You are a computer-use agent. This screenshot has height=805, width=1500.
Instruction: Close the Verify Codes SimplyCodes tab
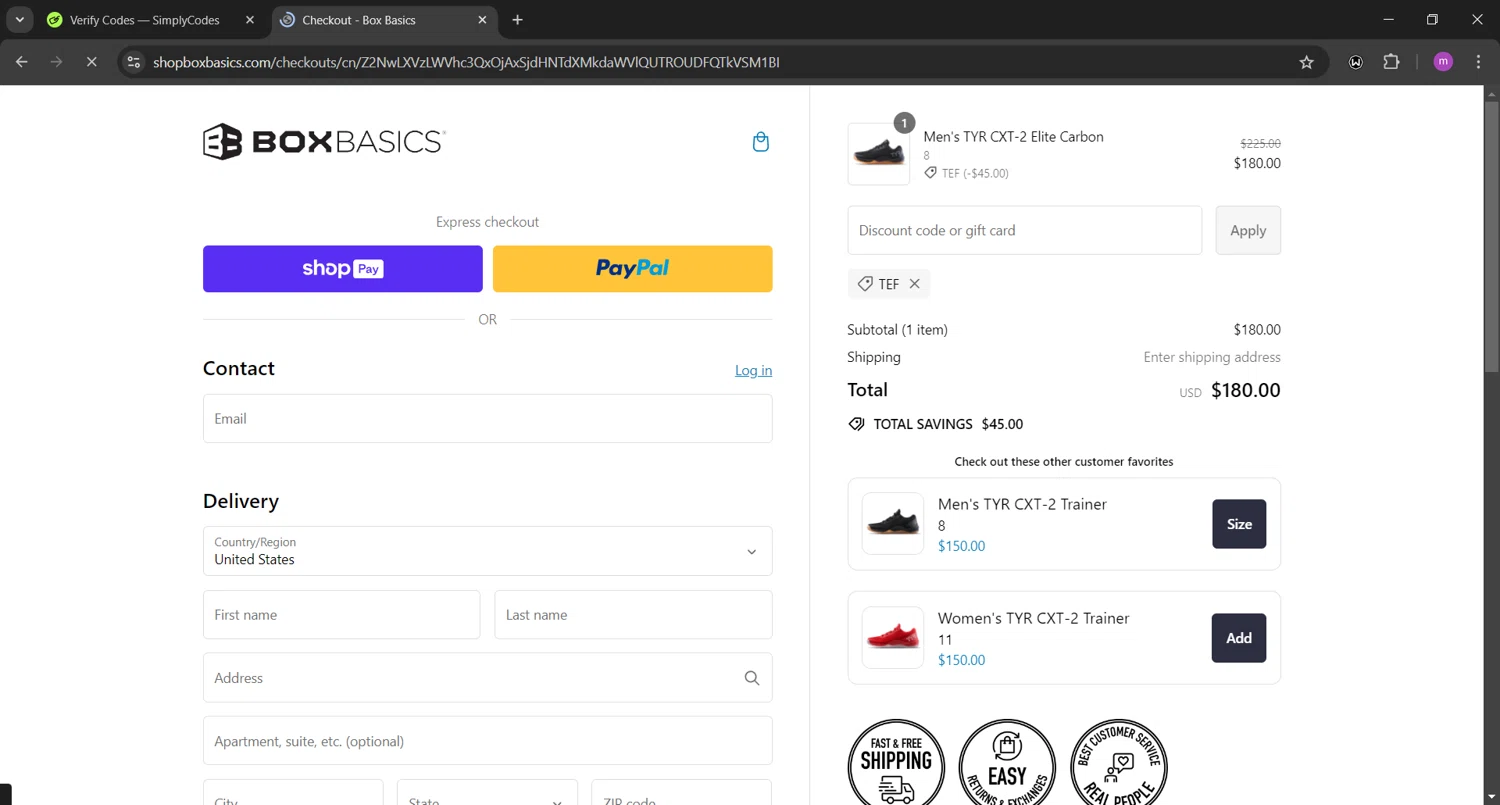tap(250, 20)
